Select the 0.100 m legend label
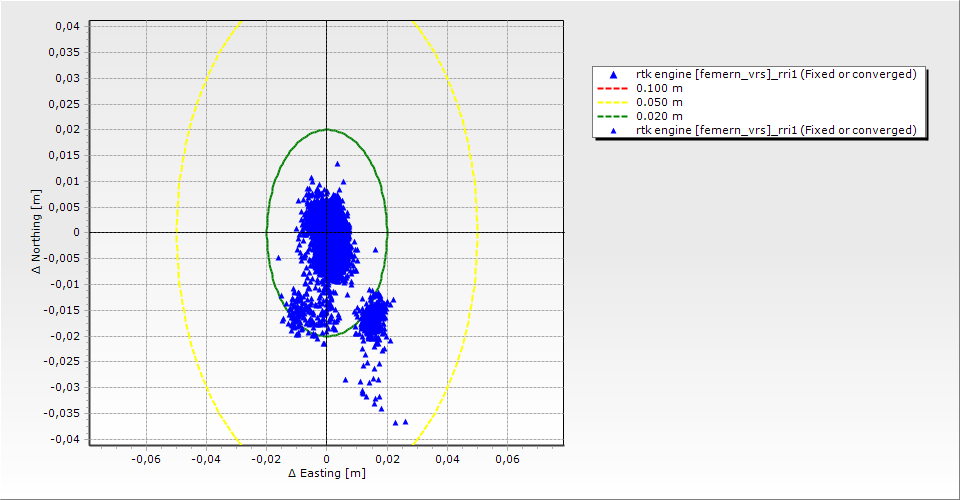This screenshot has width=960, height=500. pos(660,88)
